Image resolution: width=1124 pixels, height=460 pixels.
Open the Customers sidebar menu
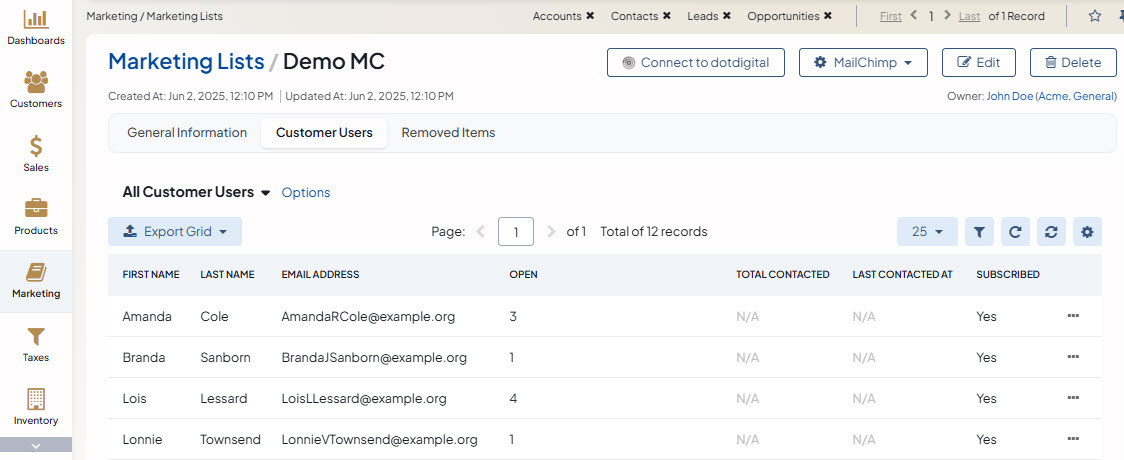point(35,90)
